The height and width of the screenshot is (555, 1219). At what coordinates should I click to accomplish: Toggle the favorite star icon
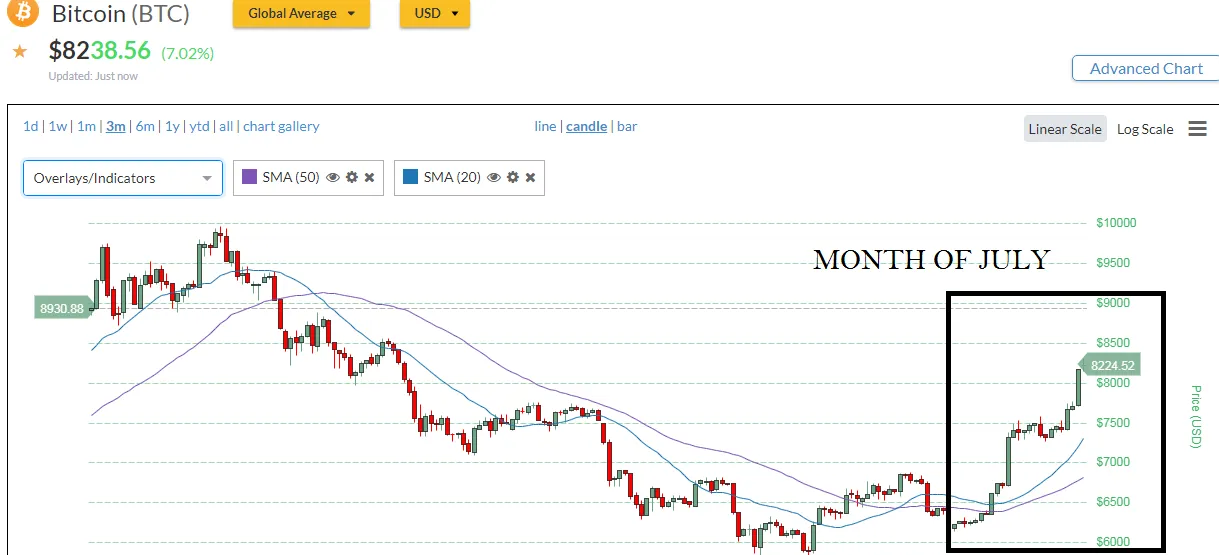click(x=19, y=50)
